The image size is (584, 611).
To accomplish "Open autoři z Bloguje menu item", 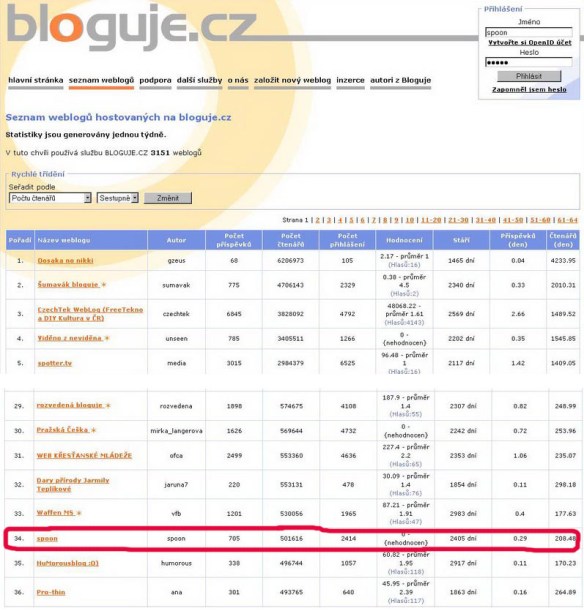I will pos(401,80).
